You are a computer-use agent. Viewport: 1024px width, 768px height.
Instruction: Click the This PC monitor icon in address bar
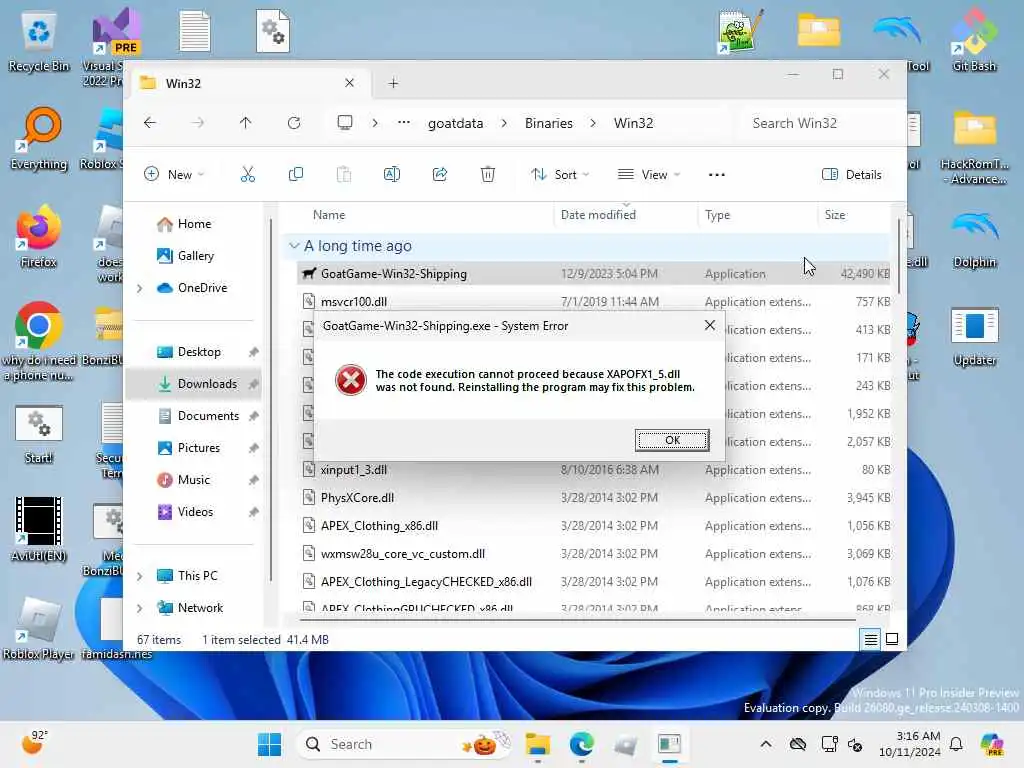pyautogui.click(x=345, y=123)
